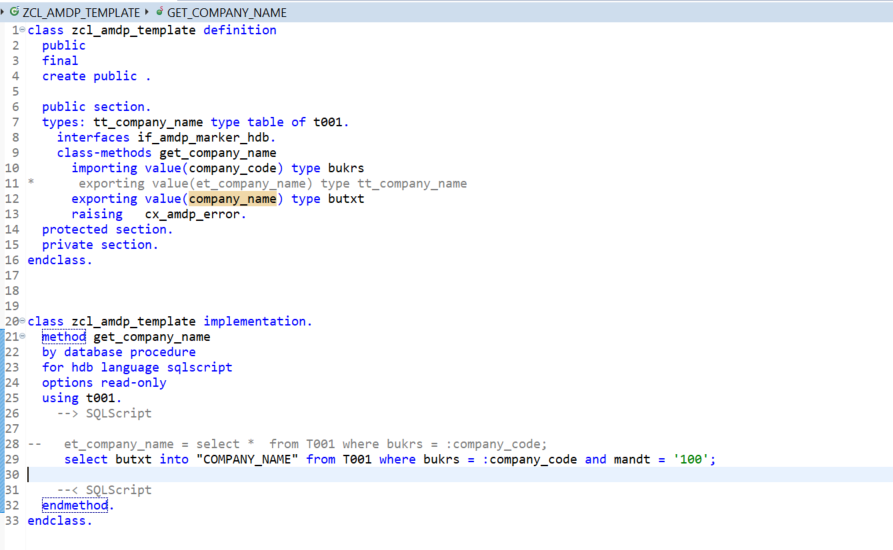Collapse the method fold at line 21

point(22,336)
